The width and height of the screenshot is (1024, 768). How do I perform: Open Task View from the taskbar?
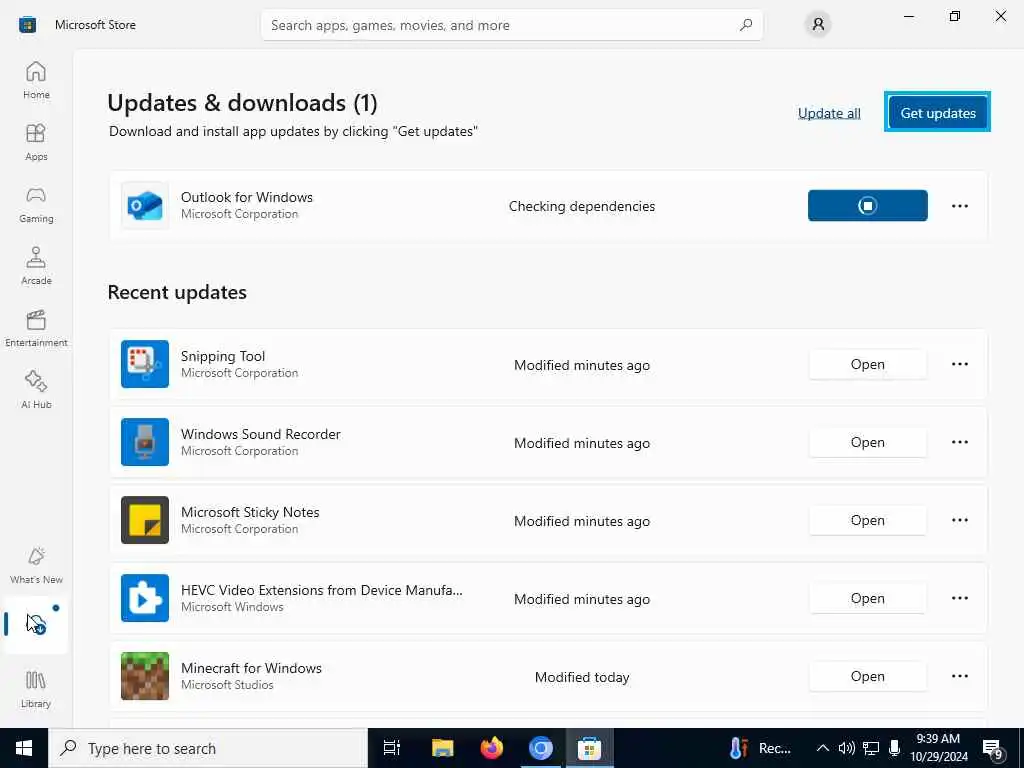tap(392, 748)
